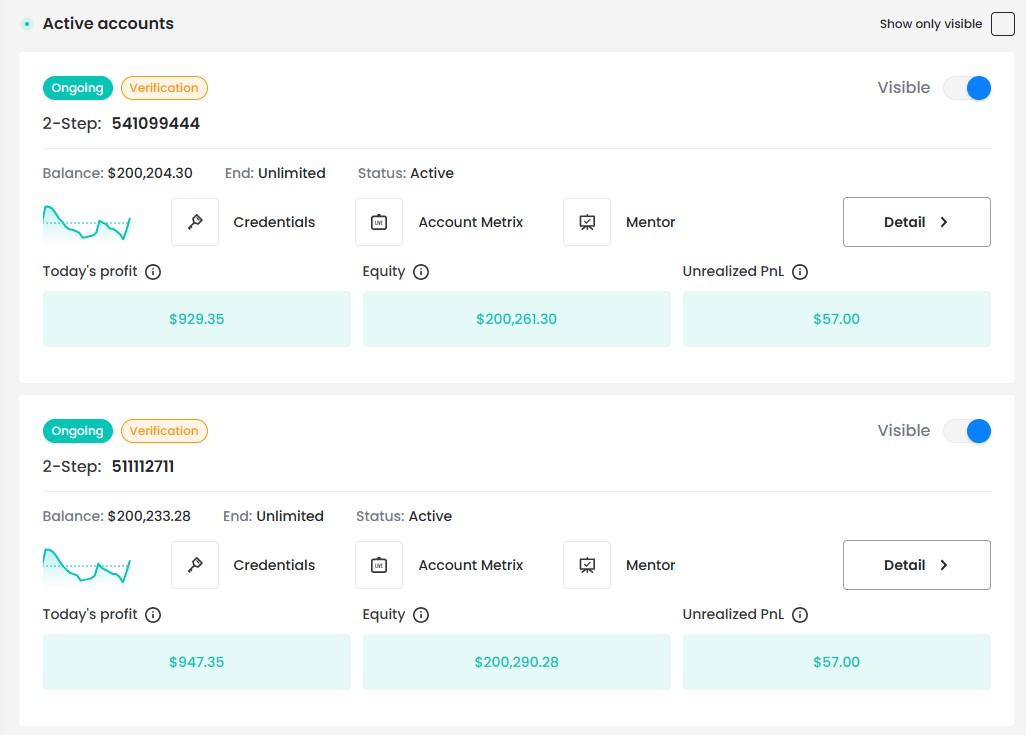Click Status: Active for account 541099444

point(406,173)
